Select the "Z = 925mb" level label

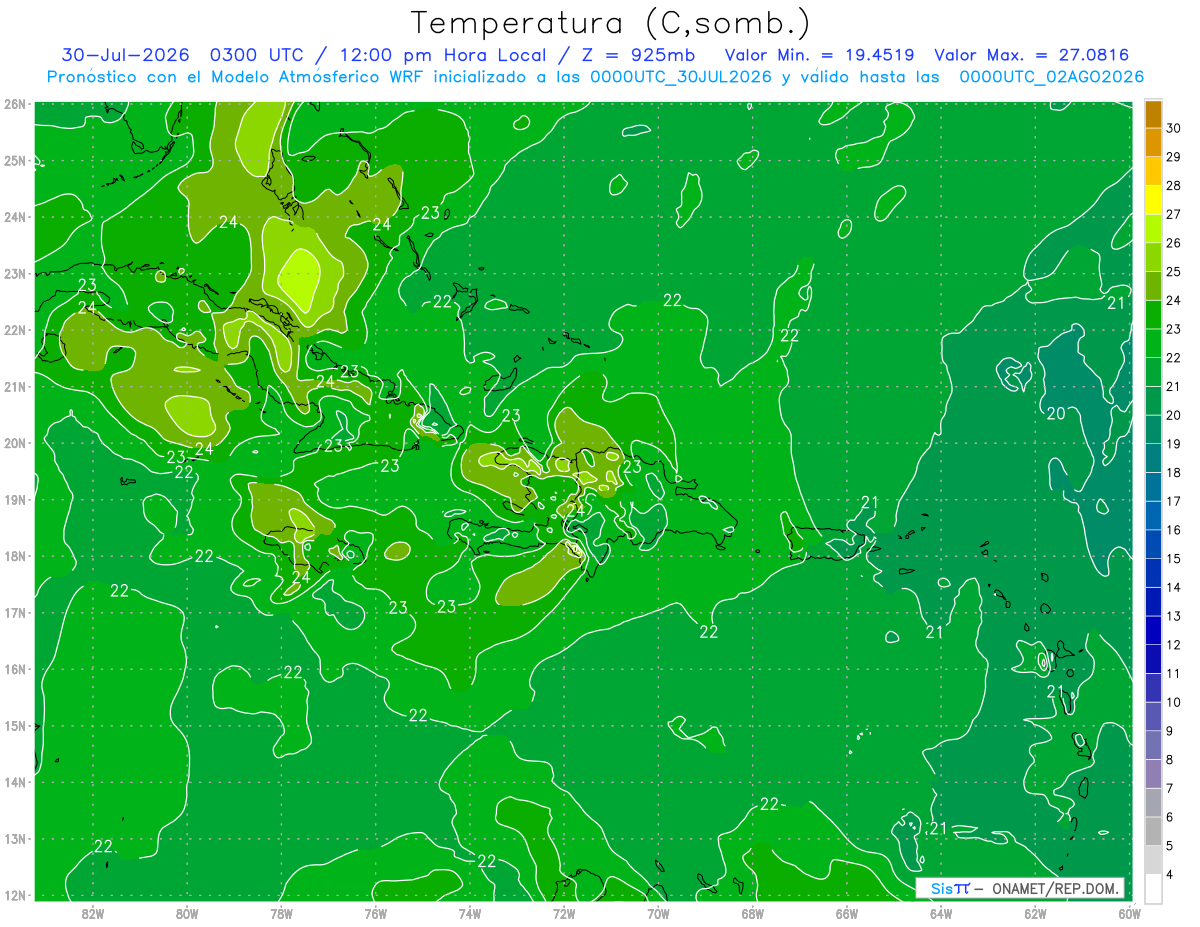636,55
